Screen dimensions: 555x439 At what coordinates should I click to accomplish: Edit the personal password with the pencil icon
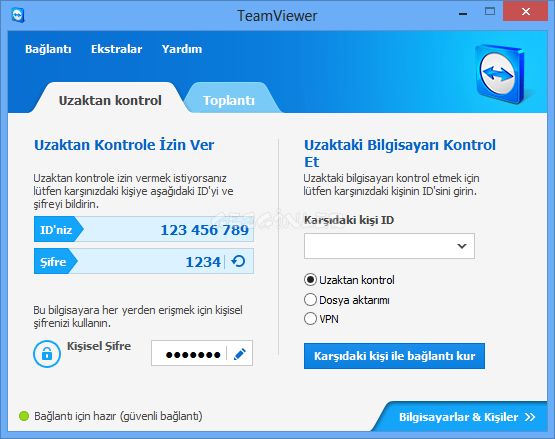[x=240, y=354]
